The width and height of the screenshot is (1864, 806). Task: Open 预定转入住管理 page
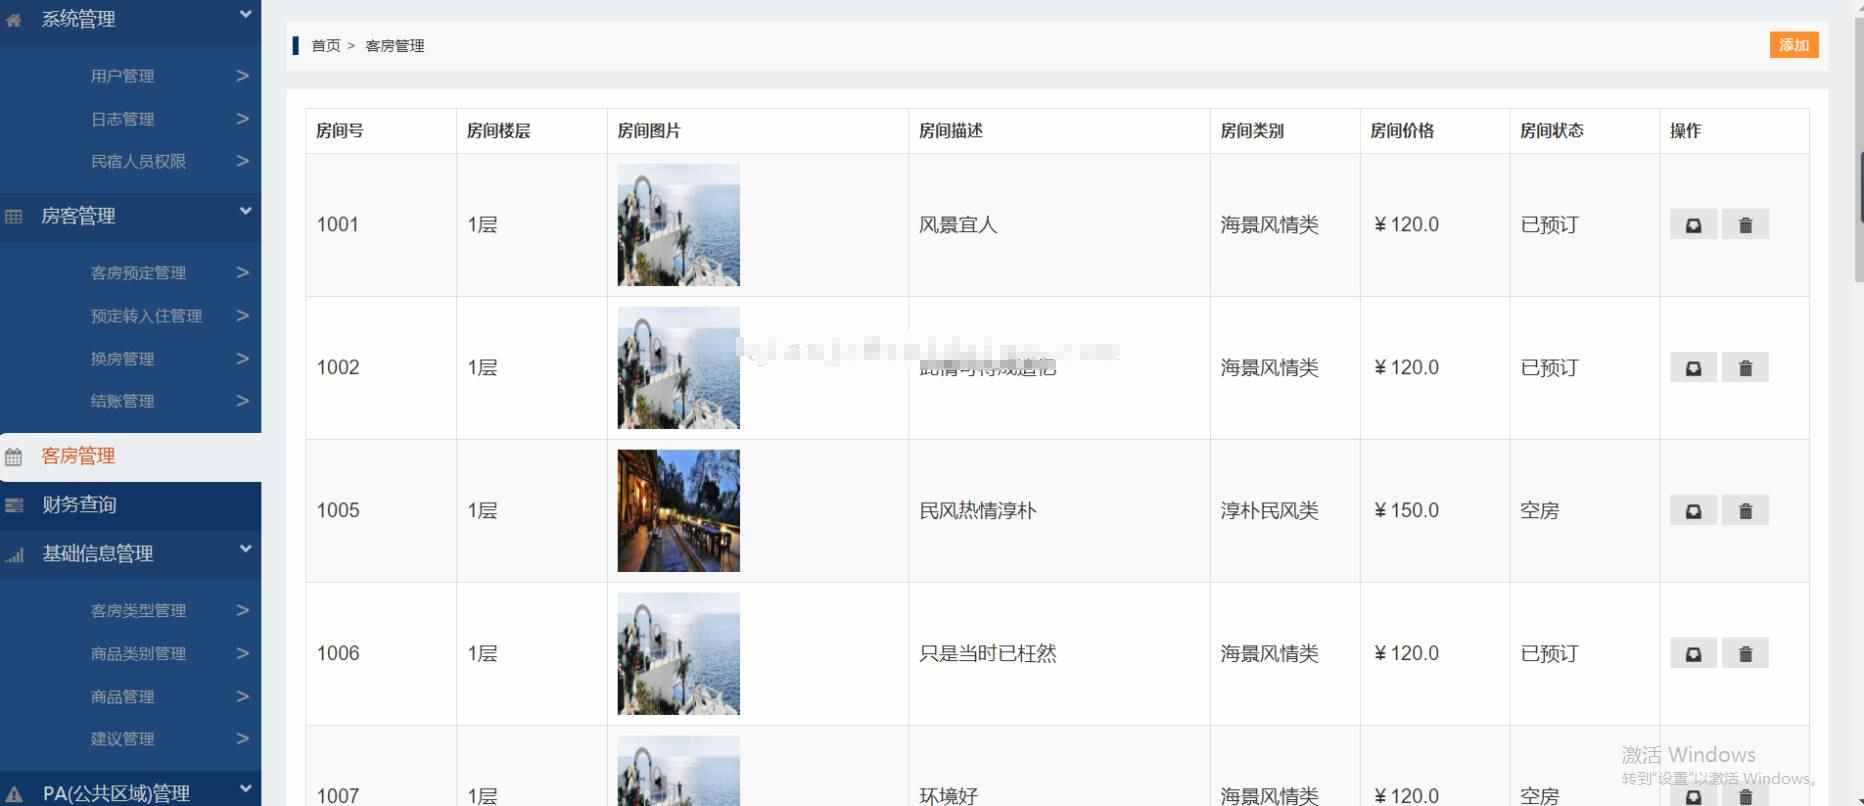[x=146, y=316]
